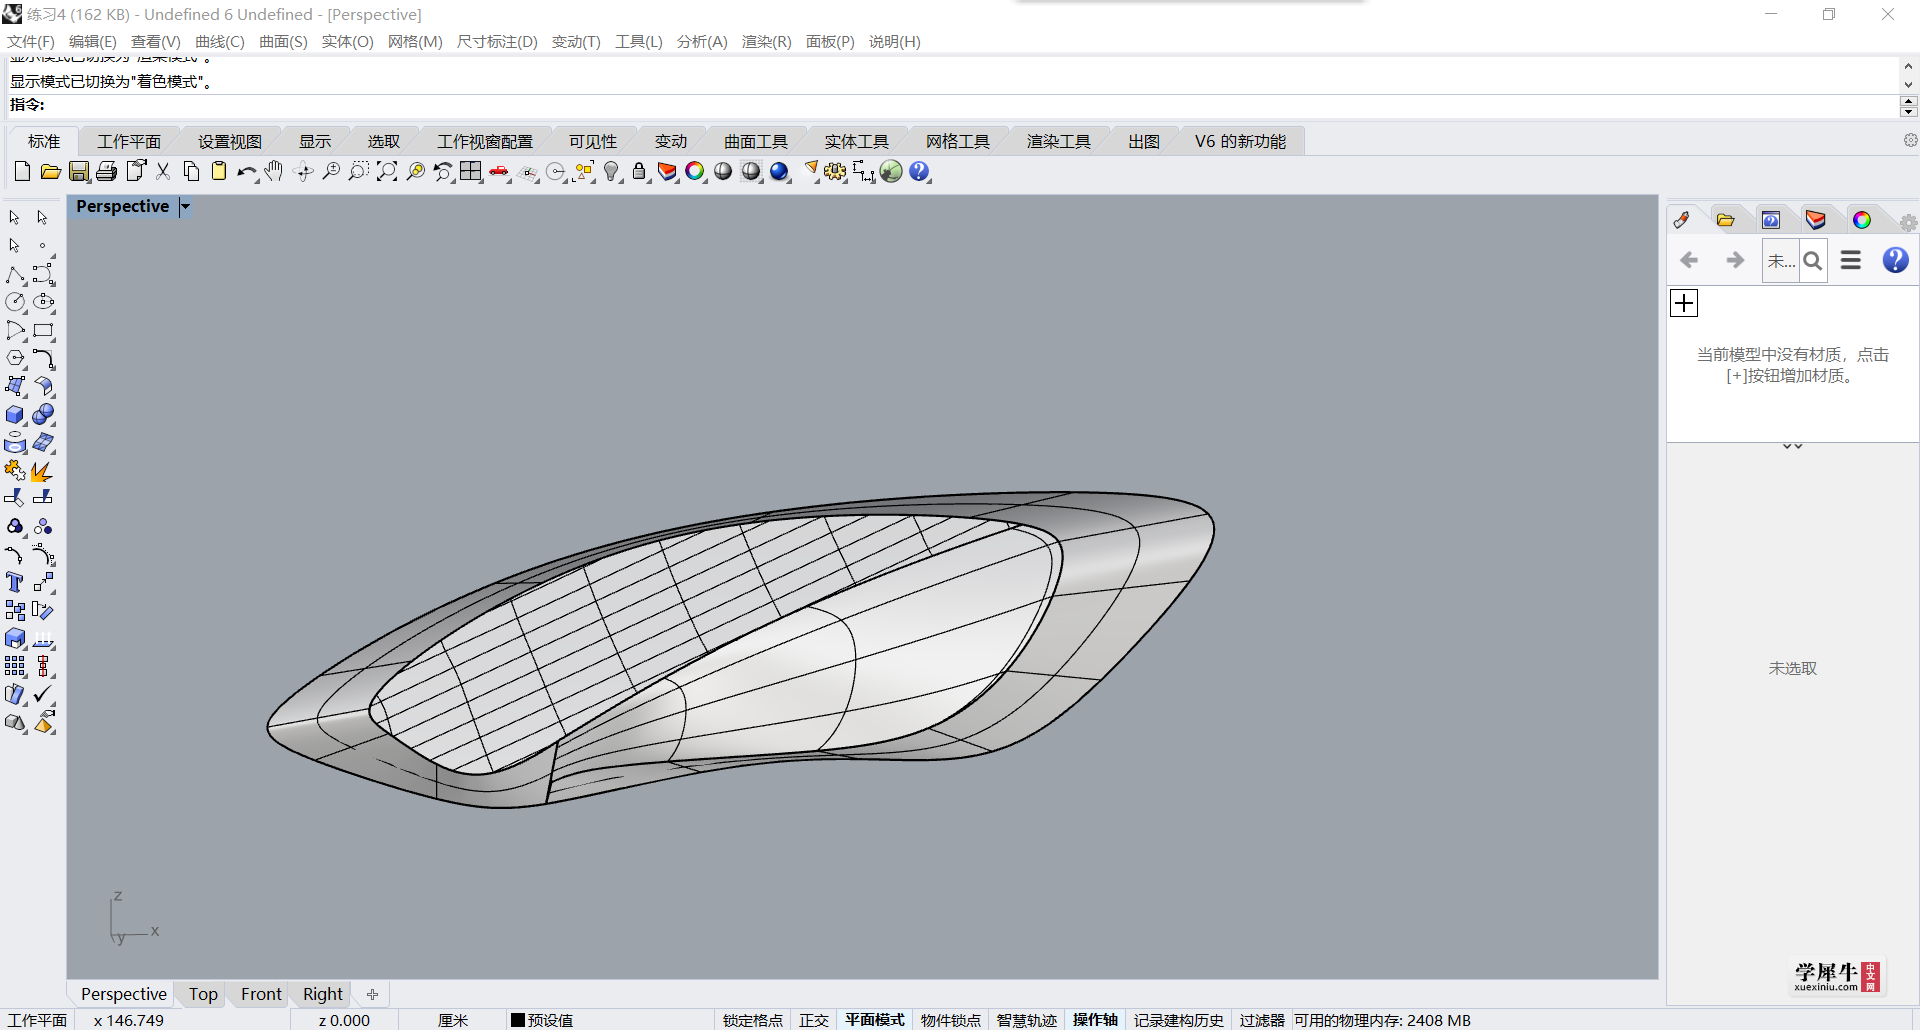Screen dimensions: 1920x1030
Task: Switch to the Right viewport tab
Action: coord(323,994)
